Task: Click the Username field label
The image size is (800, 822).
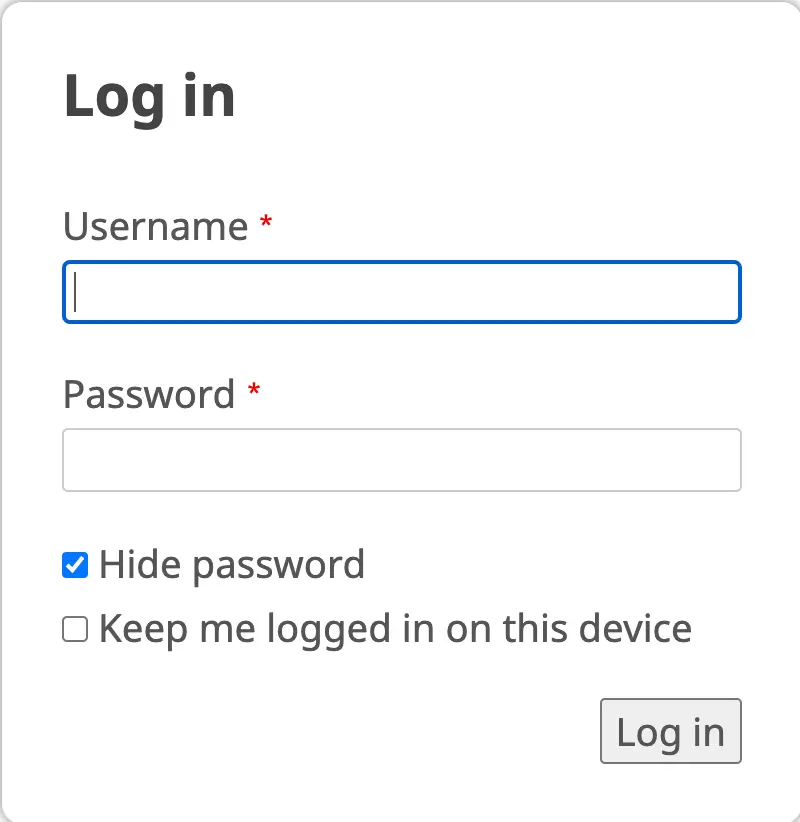Action: [155, 227]
